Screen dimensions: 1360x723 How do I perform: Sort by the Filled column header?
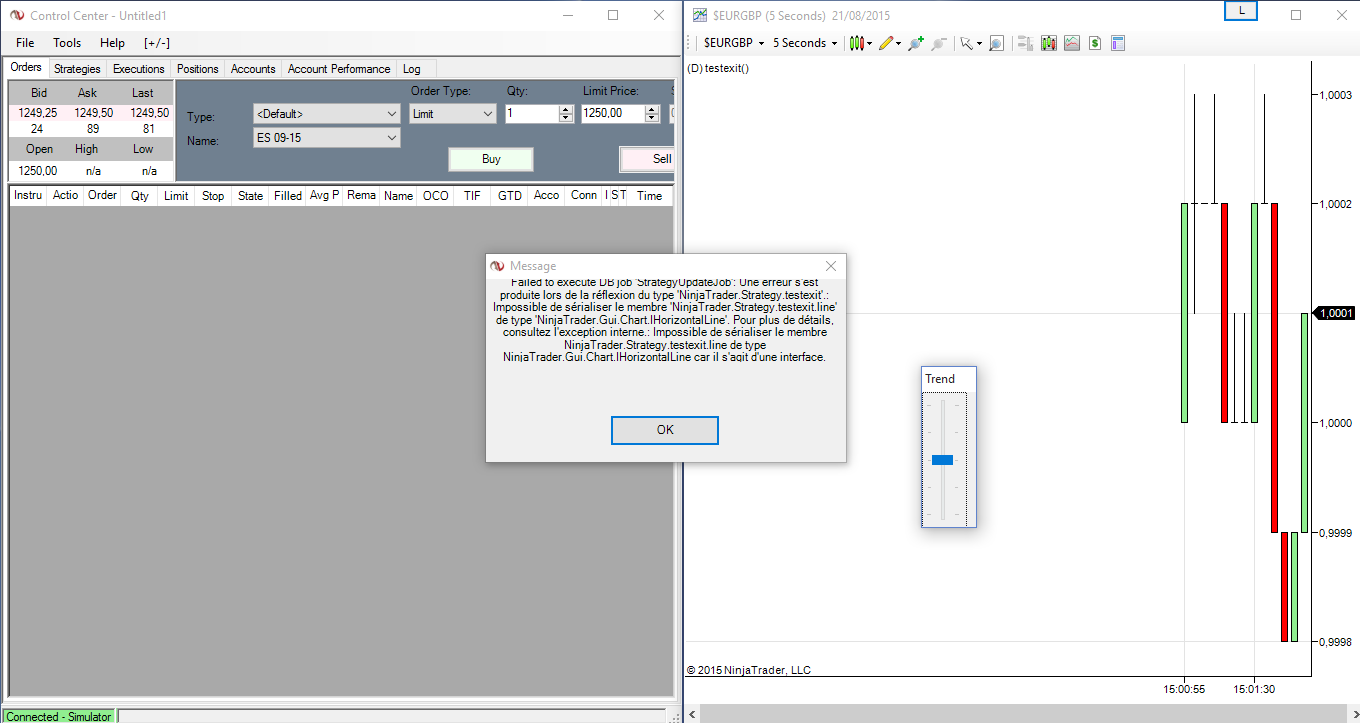pos(287,196)
